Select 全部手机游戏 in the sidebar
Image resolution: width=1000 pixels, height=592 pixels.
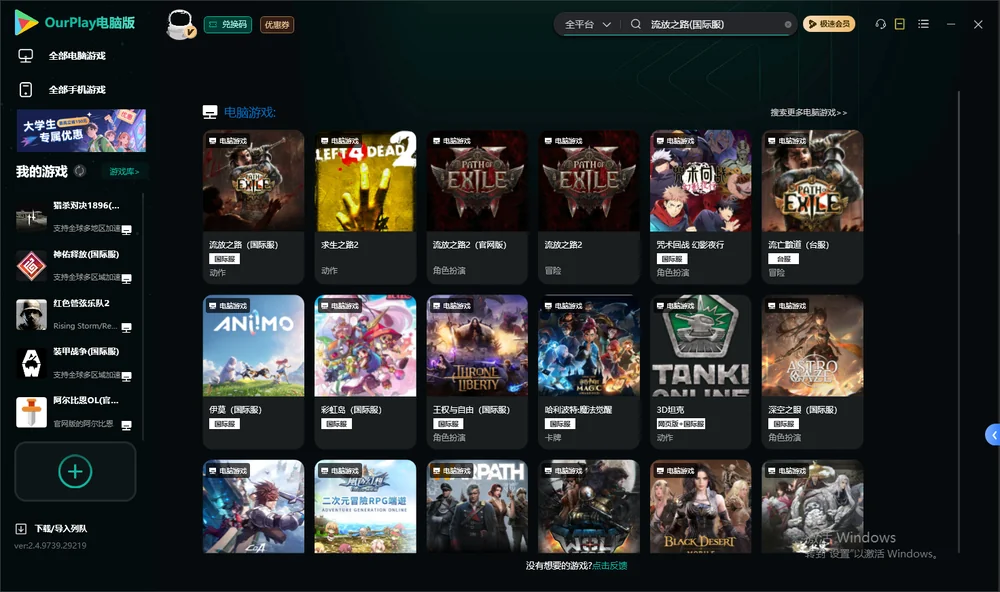77,90
